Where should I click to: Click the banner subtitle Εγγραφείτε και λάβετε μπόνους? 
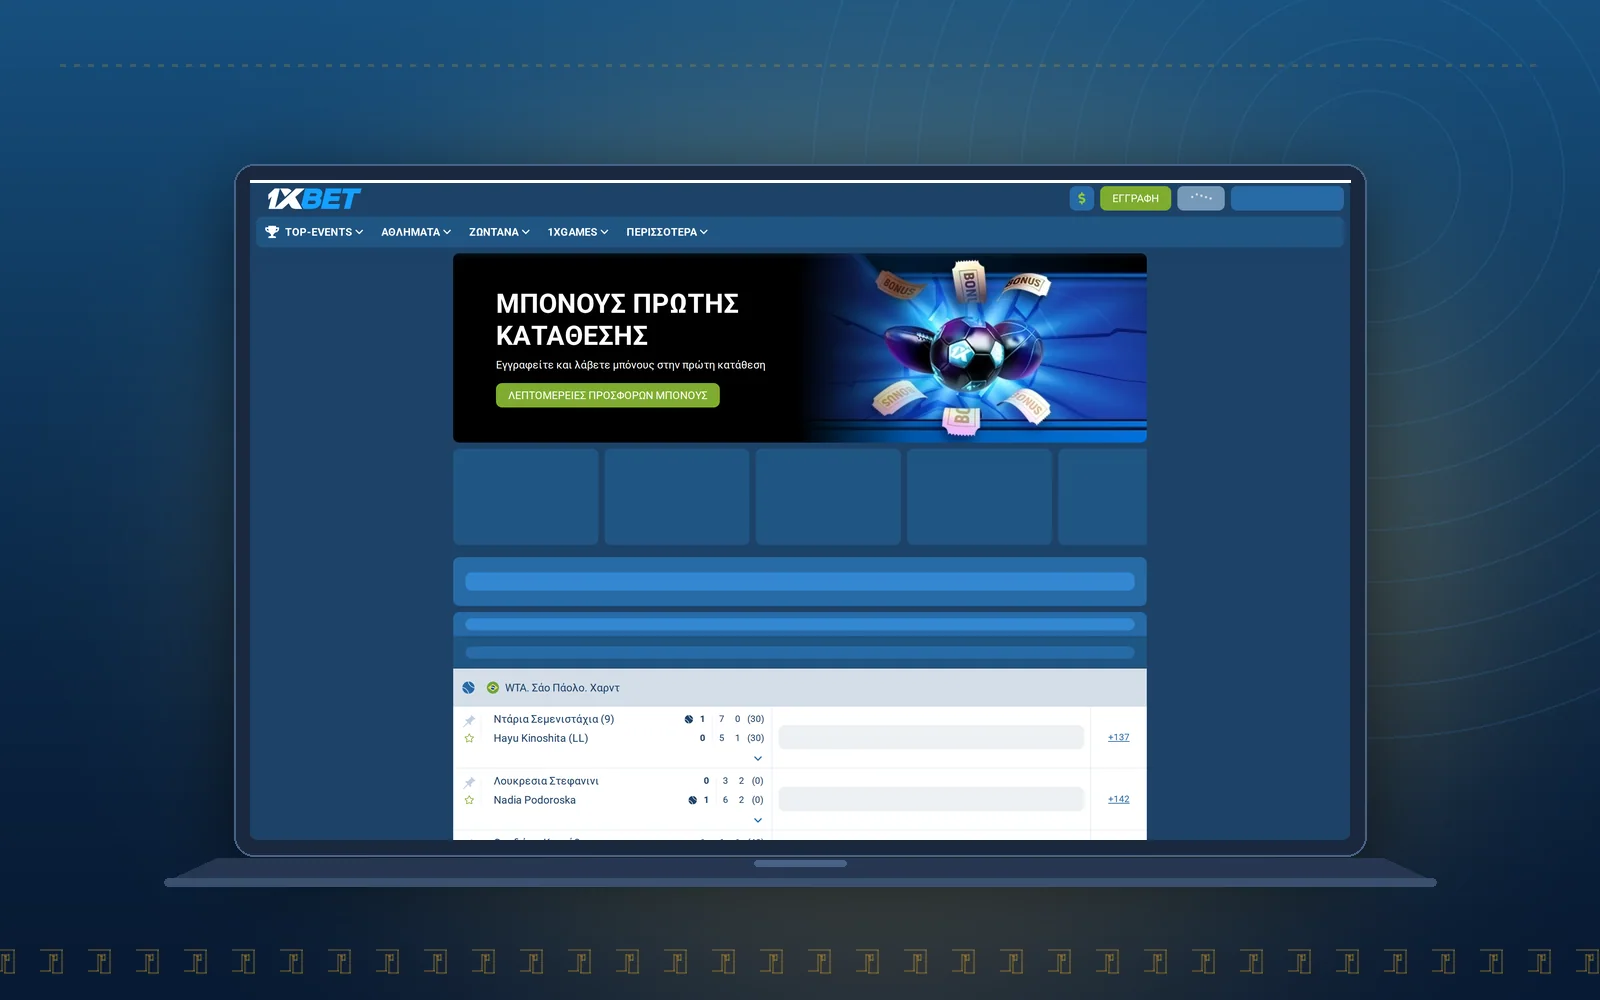point(631,366)
